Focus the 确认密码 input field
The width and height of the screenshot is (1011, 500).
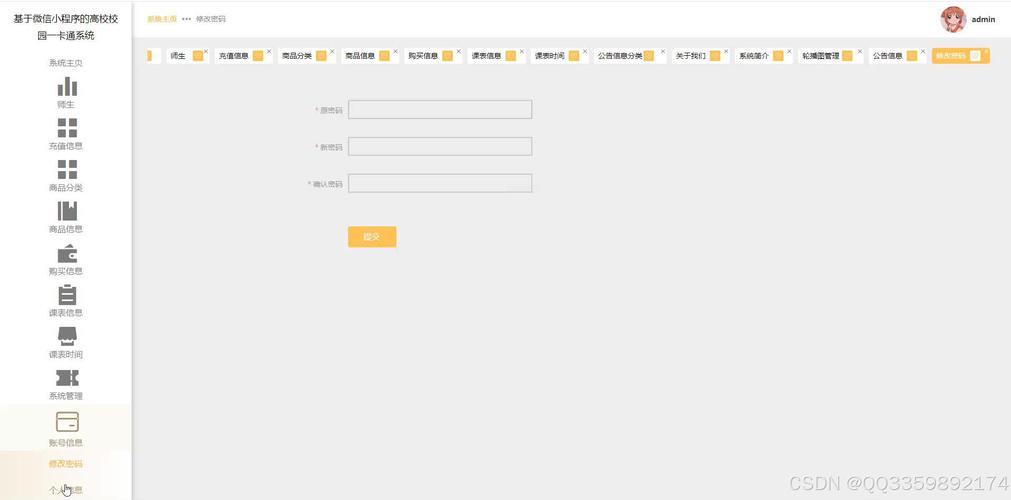[440, 183]
